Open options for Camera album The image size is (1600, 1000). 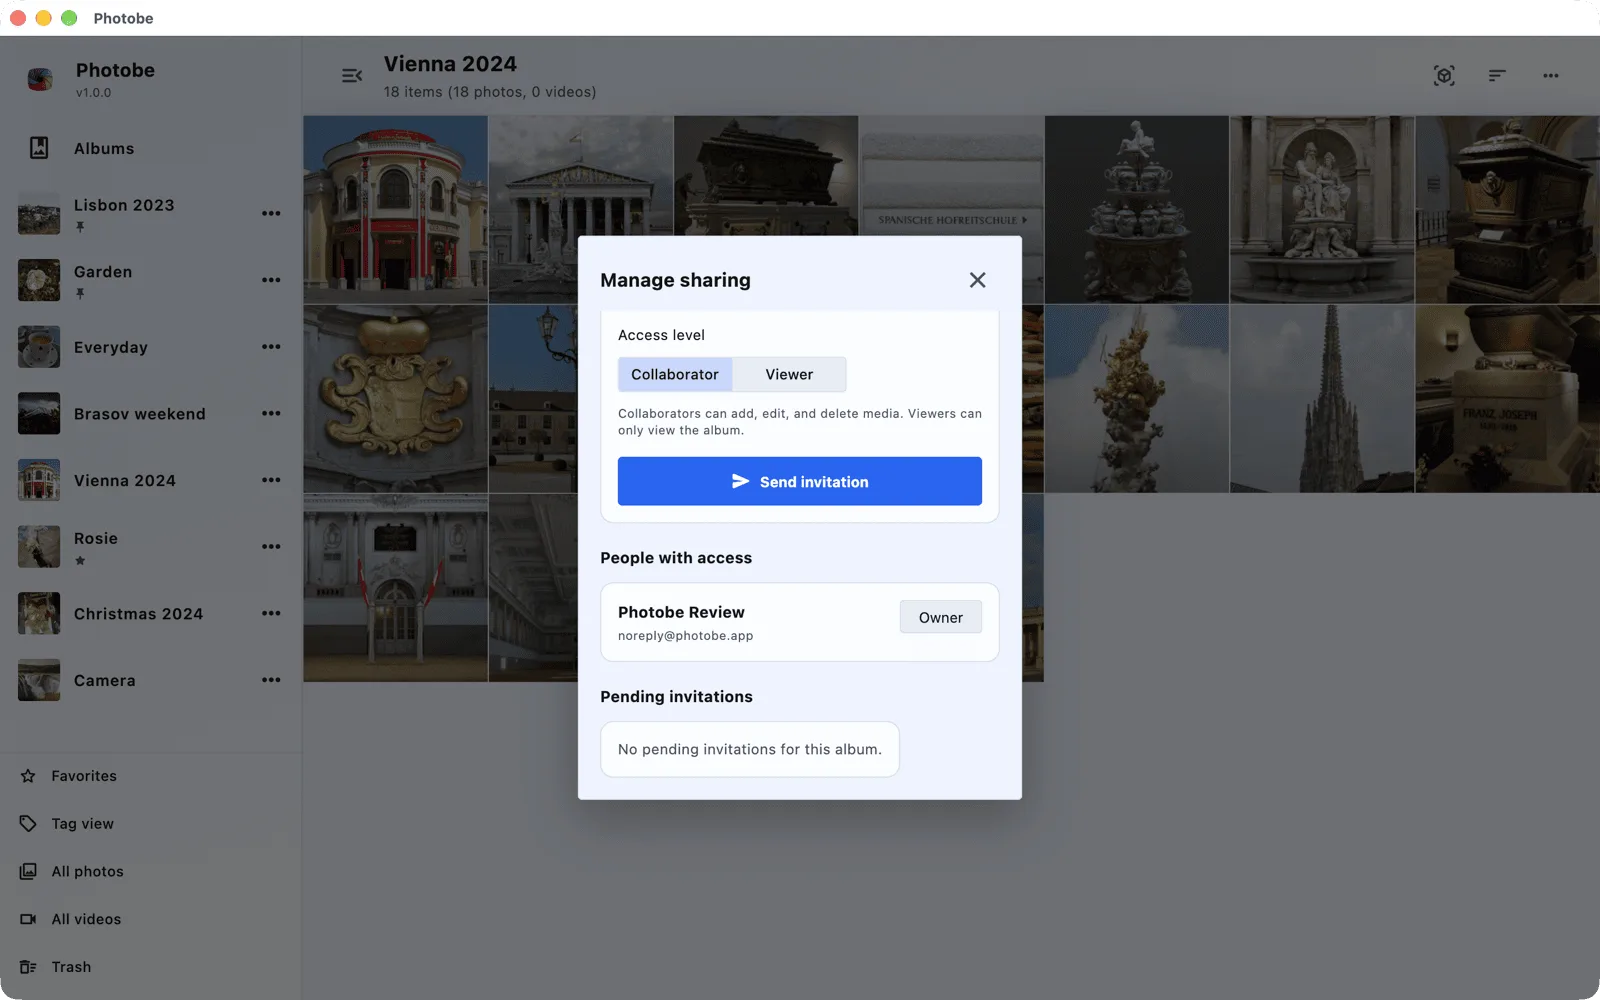pyautogui.click(x=271, y=680)
